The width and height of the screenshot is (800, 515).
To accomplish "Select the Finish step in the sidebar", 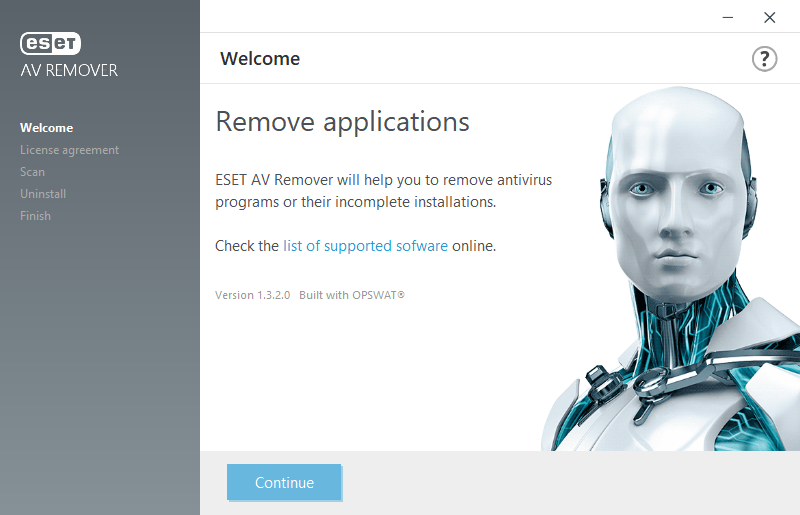I will [35, 216].
